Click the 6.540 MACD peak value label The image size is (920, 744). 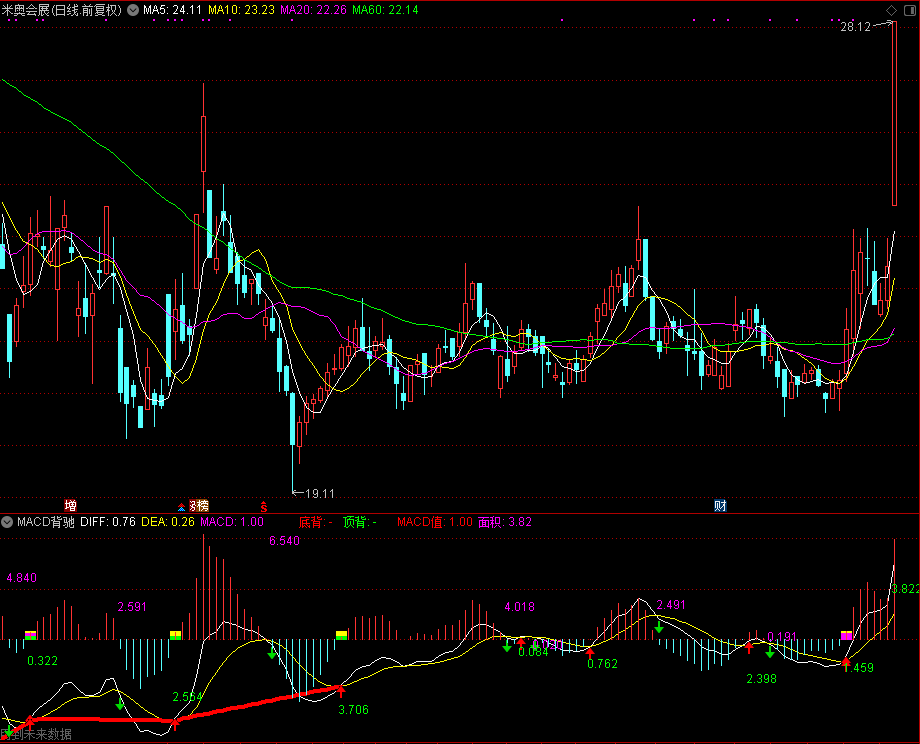tap(284, 541)
